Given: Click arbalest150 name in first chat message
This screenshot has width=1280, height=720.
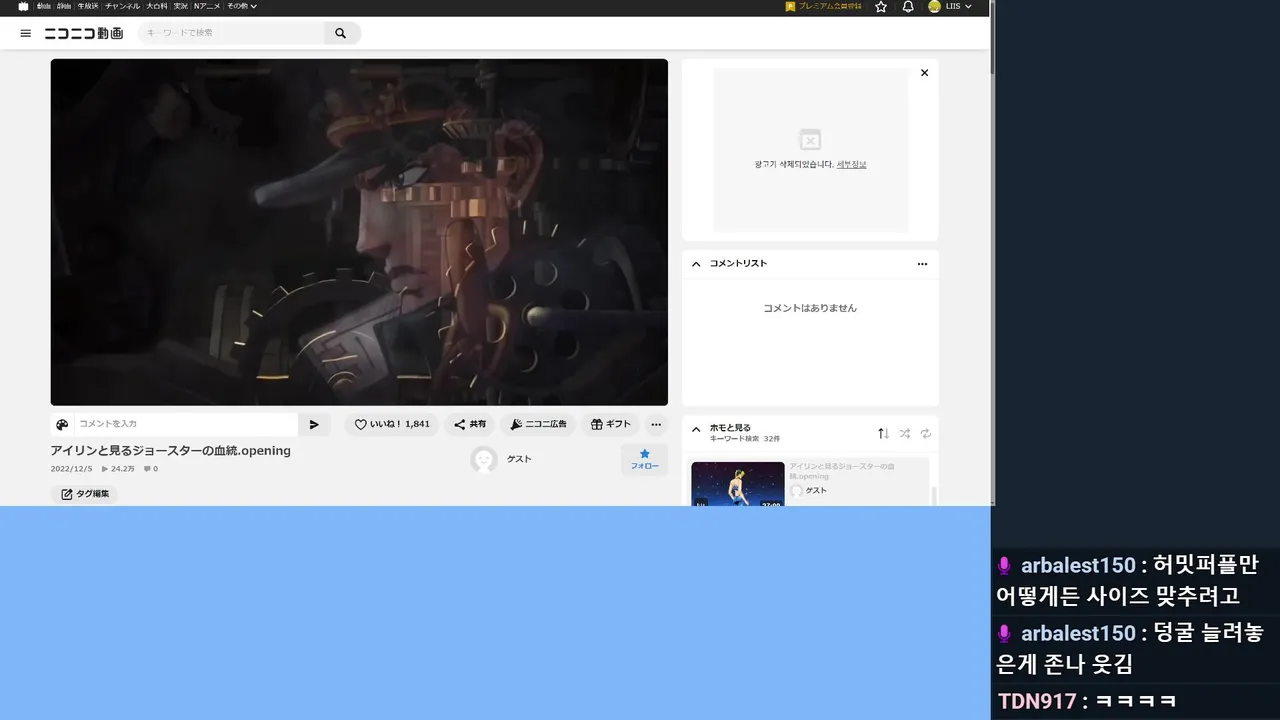Looking at the screenshot, I should point(1078,566).
